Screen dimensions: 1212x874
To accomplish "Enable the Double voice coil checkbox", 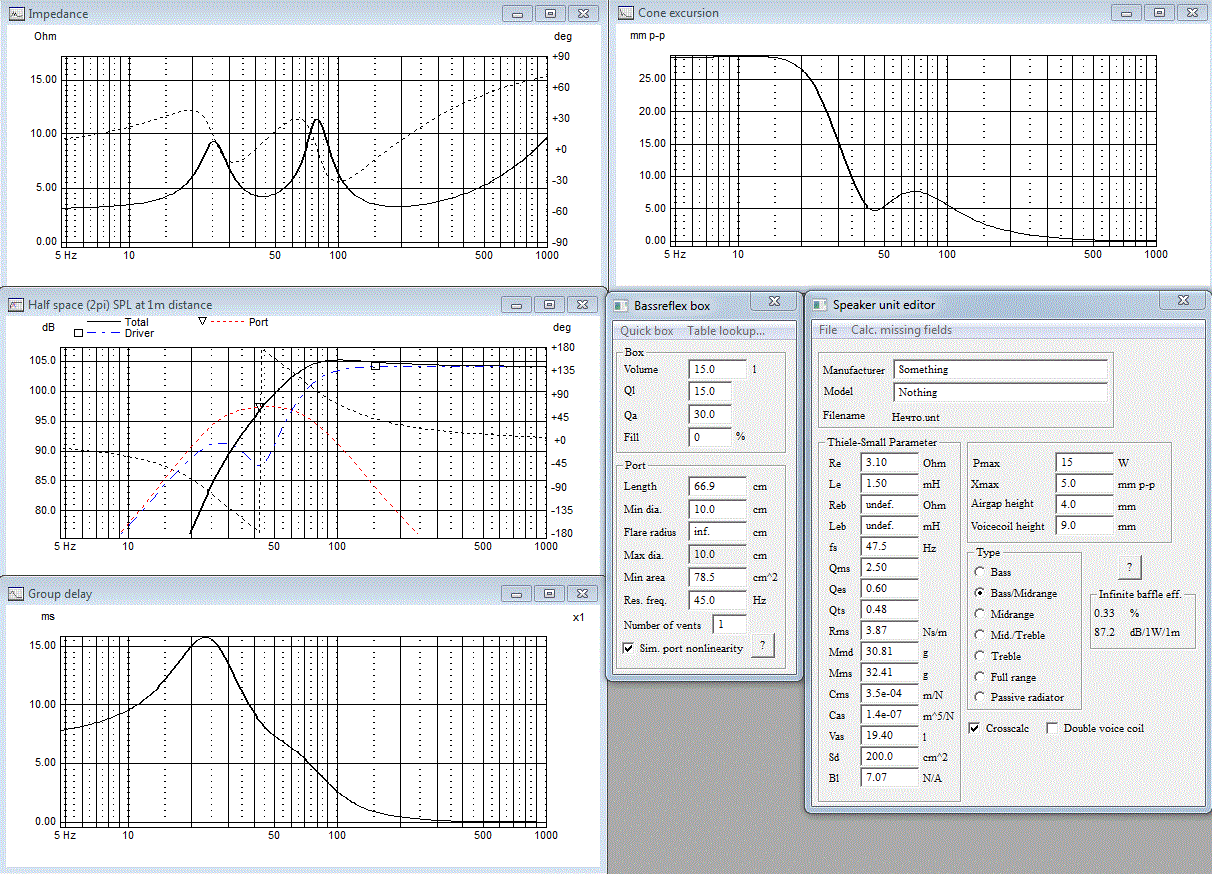I will [1052, 729].
